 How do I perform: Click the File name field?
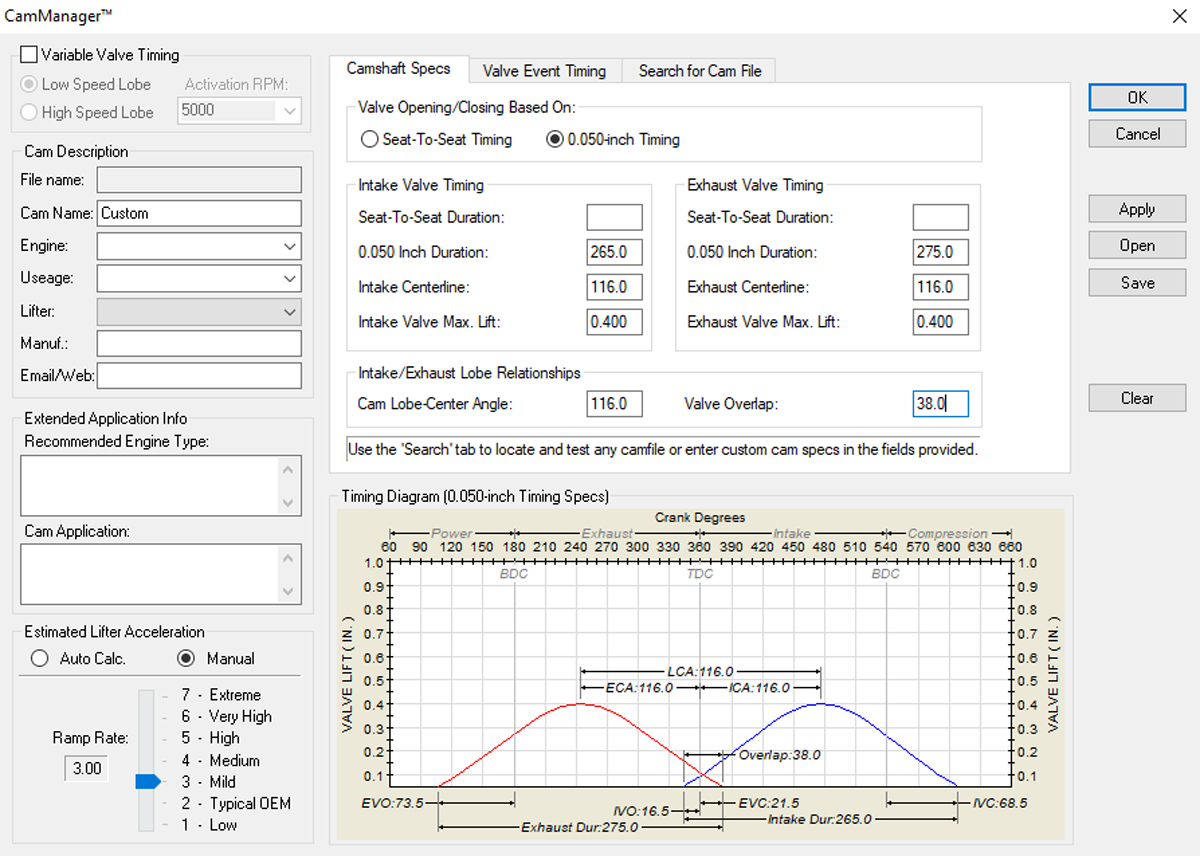click(x=199, y=180)
